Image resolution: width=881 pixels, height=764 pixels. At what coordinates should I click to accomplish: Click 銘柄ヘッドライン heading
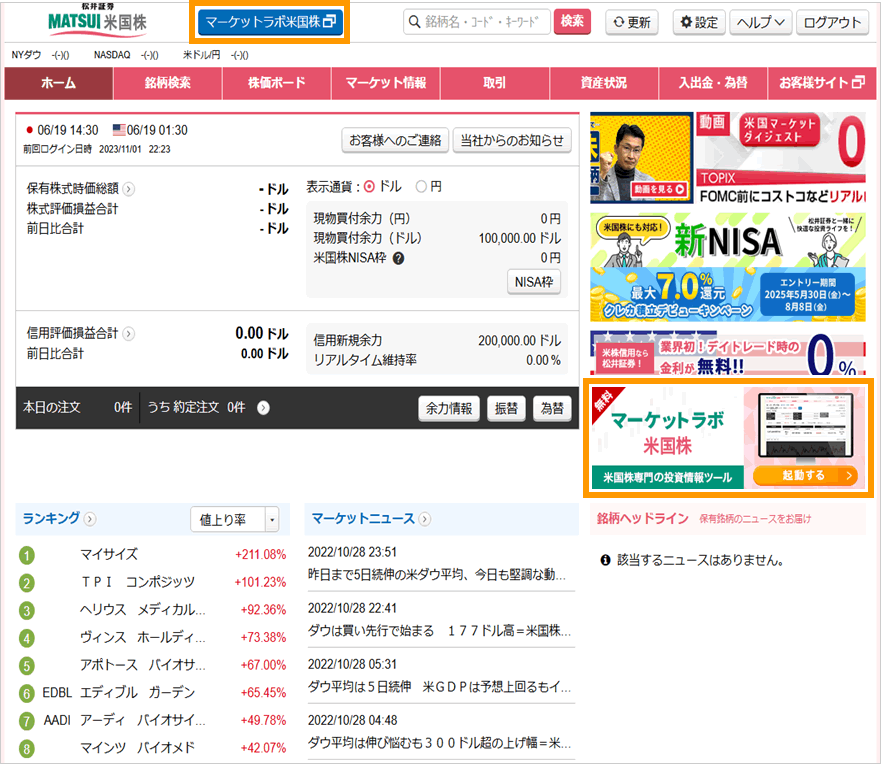(643, 518)
